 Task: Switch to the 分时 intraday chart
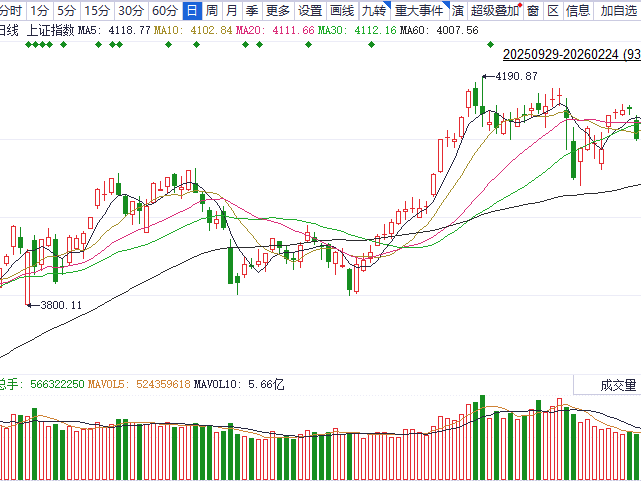(10, 11)
